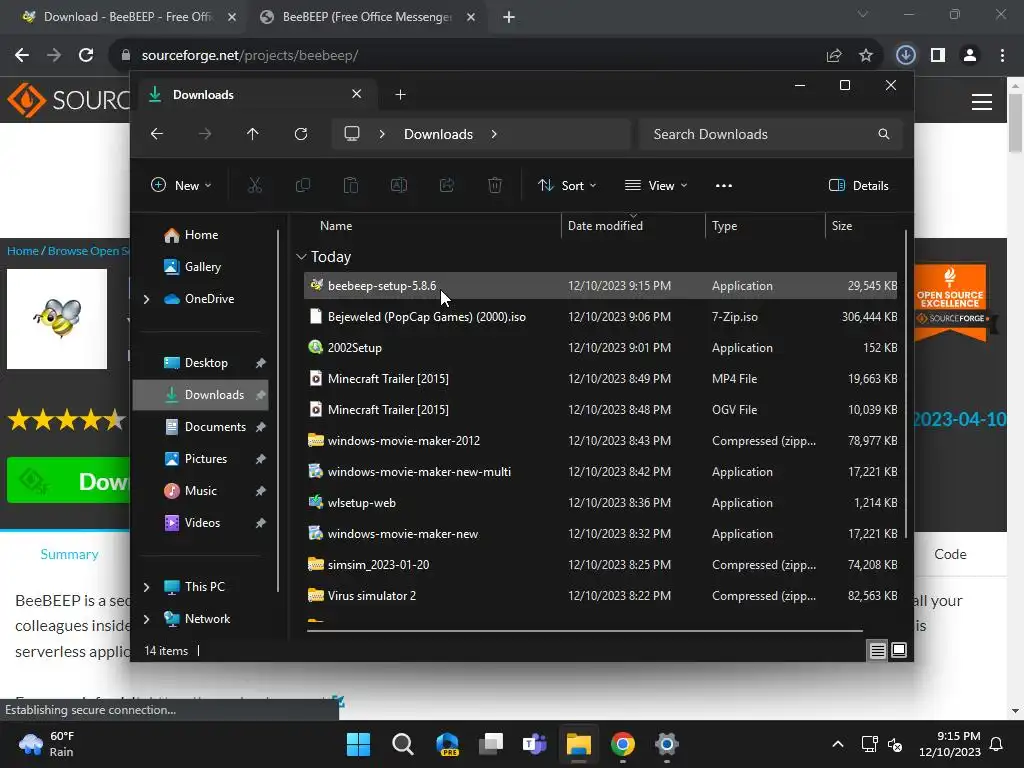
Task: Open Settings gear in taskbar
Action: [667, 744]
